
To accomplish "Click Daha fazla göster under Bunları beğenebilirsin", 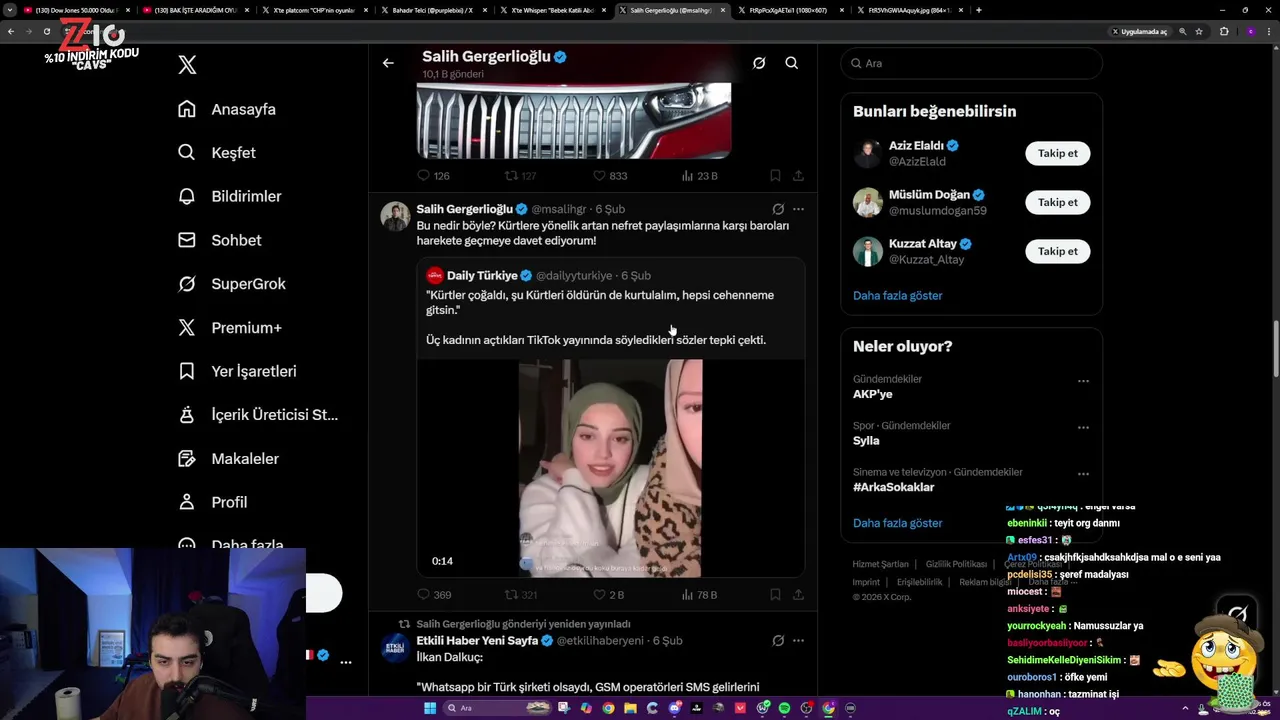I will click(x=897, y=296).
